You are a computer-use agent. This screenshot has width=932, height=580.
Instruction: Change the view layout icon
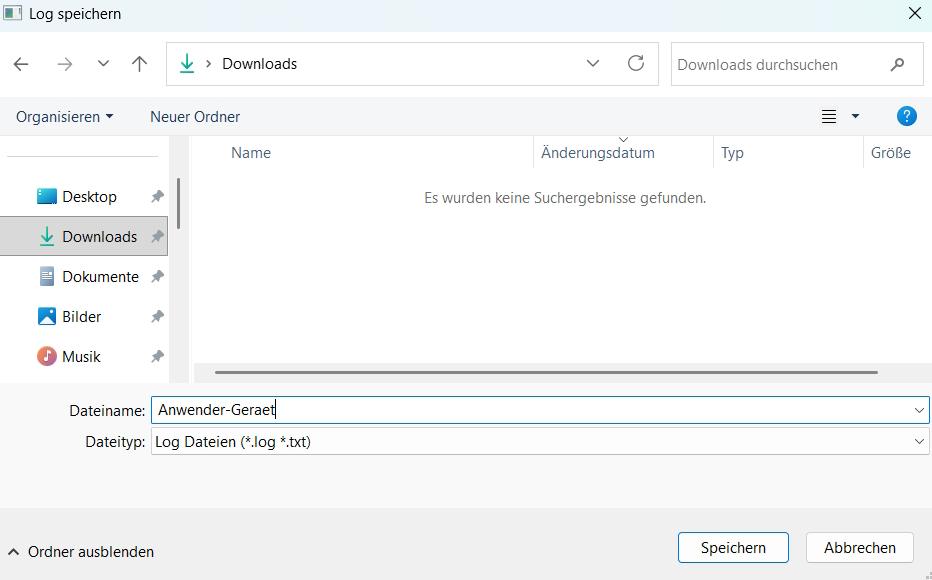[x=829, y=116]
